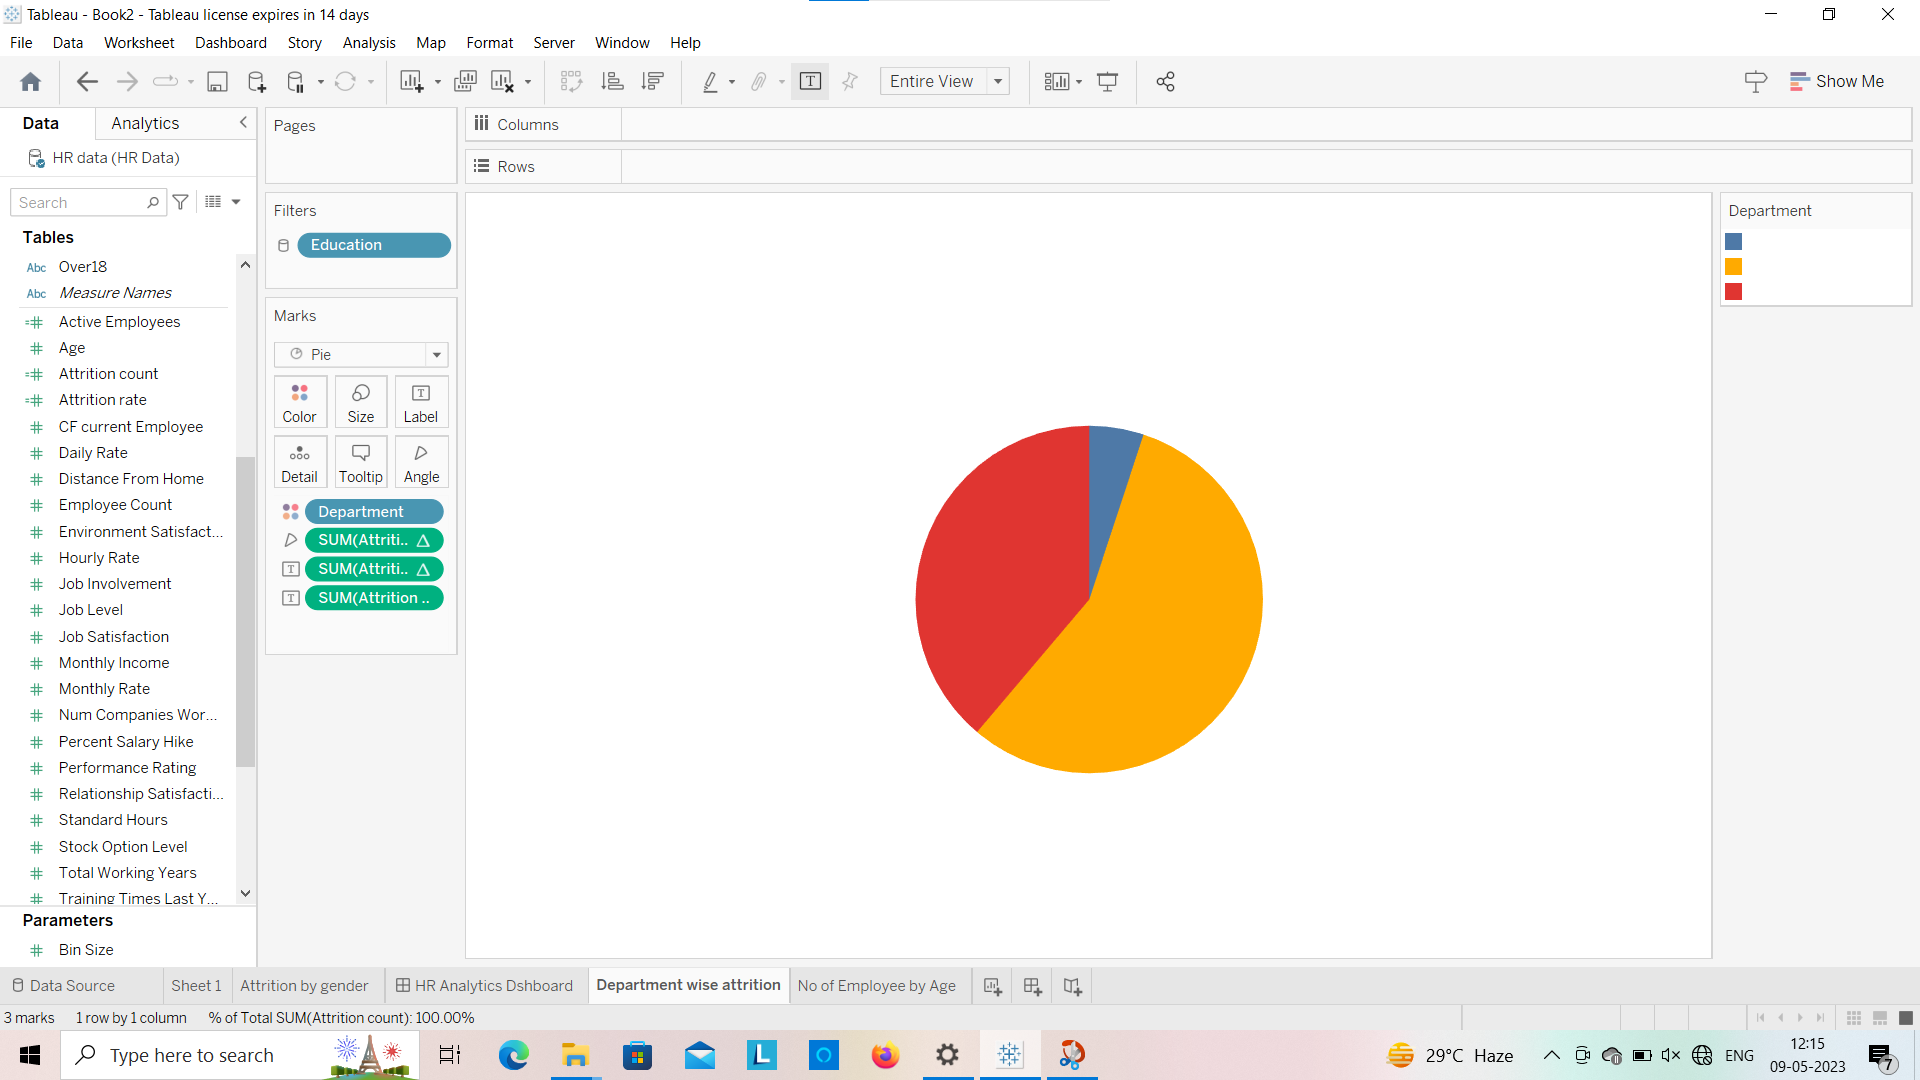Click the Size card in Marks

[361, 403]
